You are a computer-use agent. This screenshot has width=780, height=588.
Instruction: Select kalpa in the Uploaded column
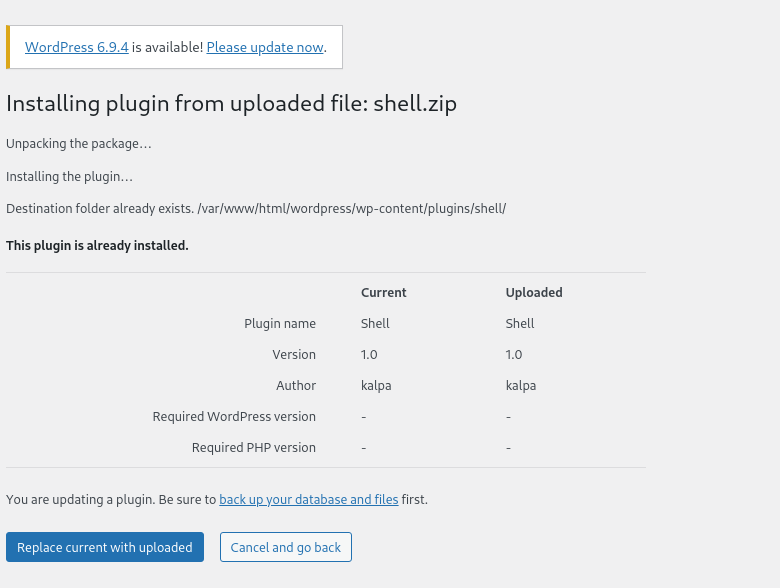click(x=521, y=386)
